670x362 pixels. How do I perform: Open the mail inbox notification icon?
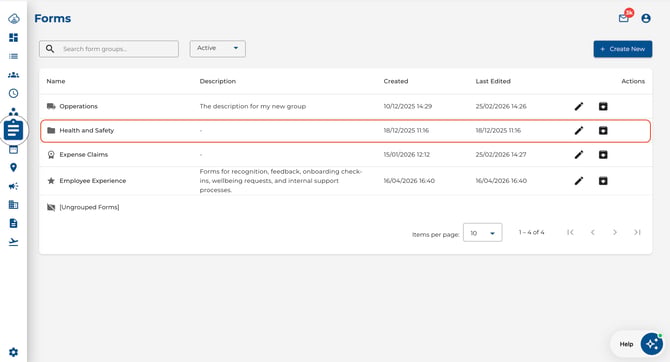623,18
